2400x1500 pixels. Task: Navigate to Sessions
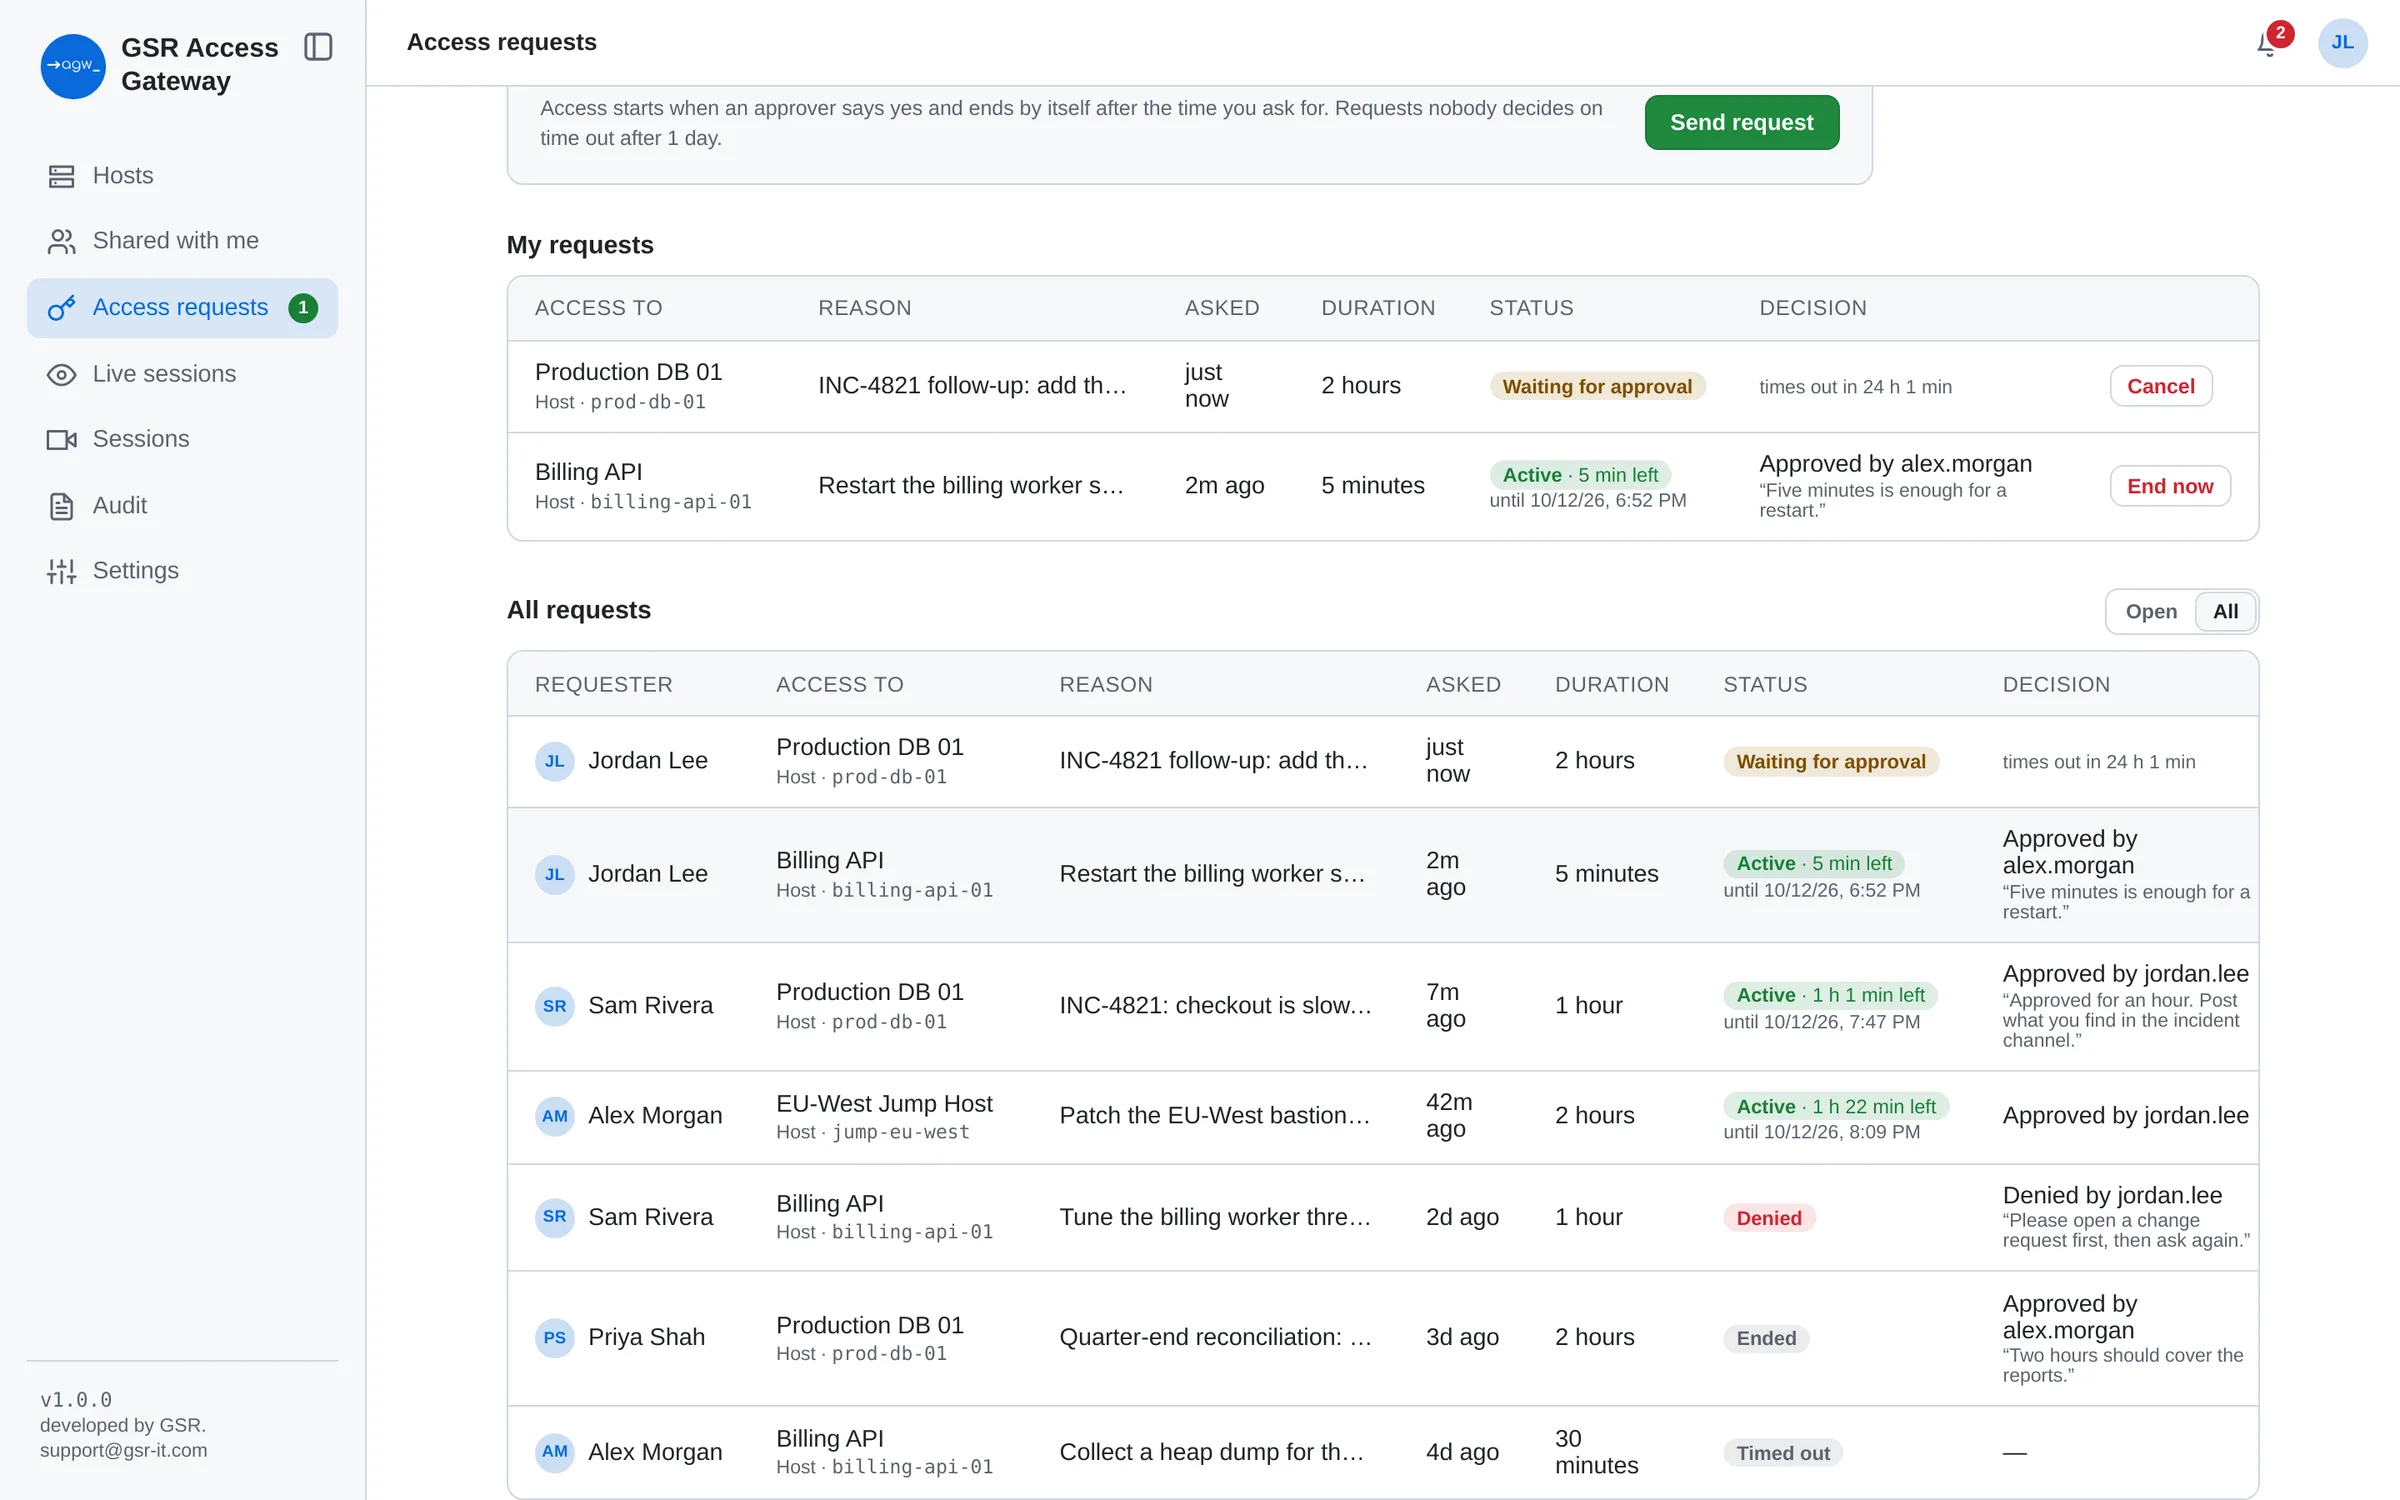182,439
